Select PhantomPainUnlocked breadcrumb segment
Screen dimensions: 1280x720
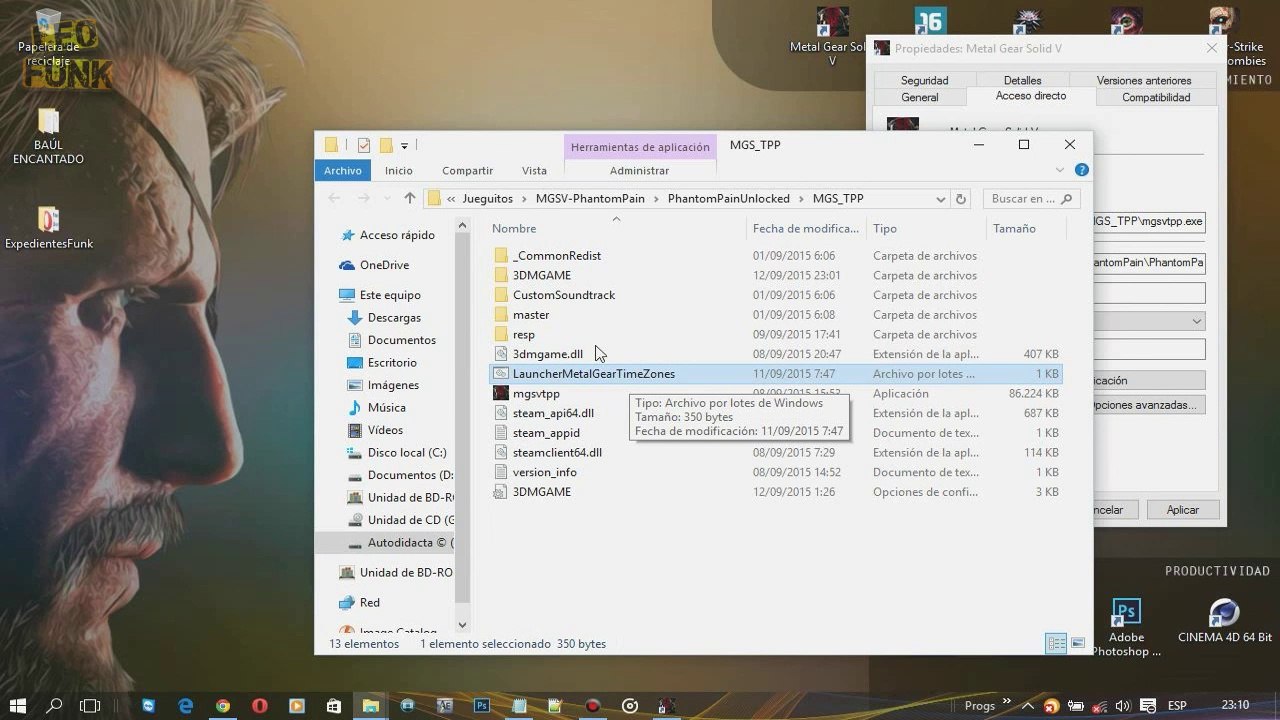[x=729, y=199]
